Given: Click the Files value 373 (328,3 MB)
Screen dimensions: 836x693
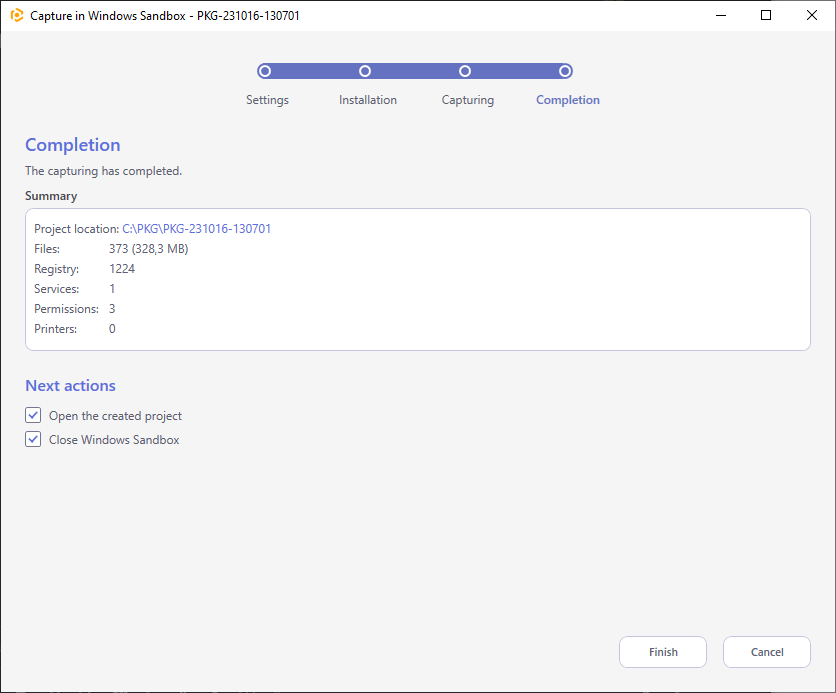Looking at the screenshot, I should pyautogui.click(x=149, y=249).
